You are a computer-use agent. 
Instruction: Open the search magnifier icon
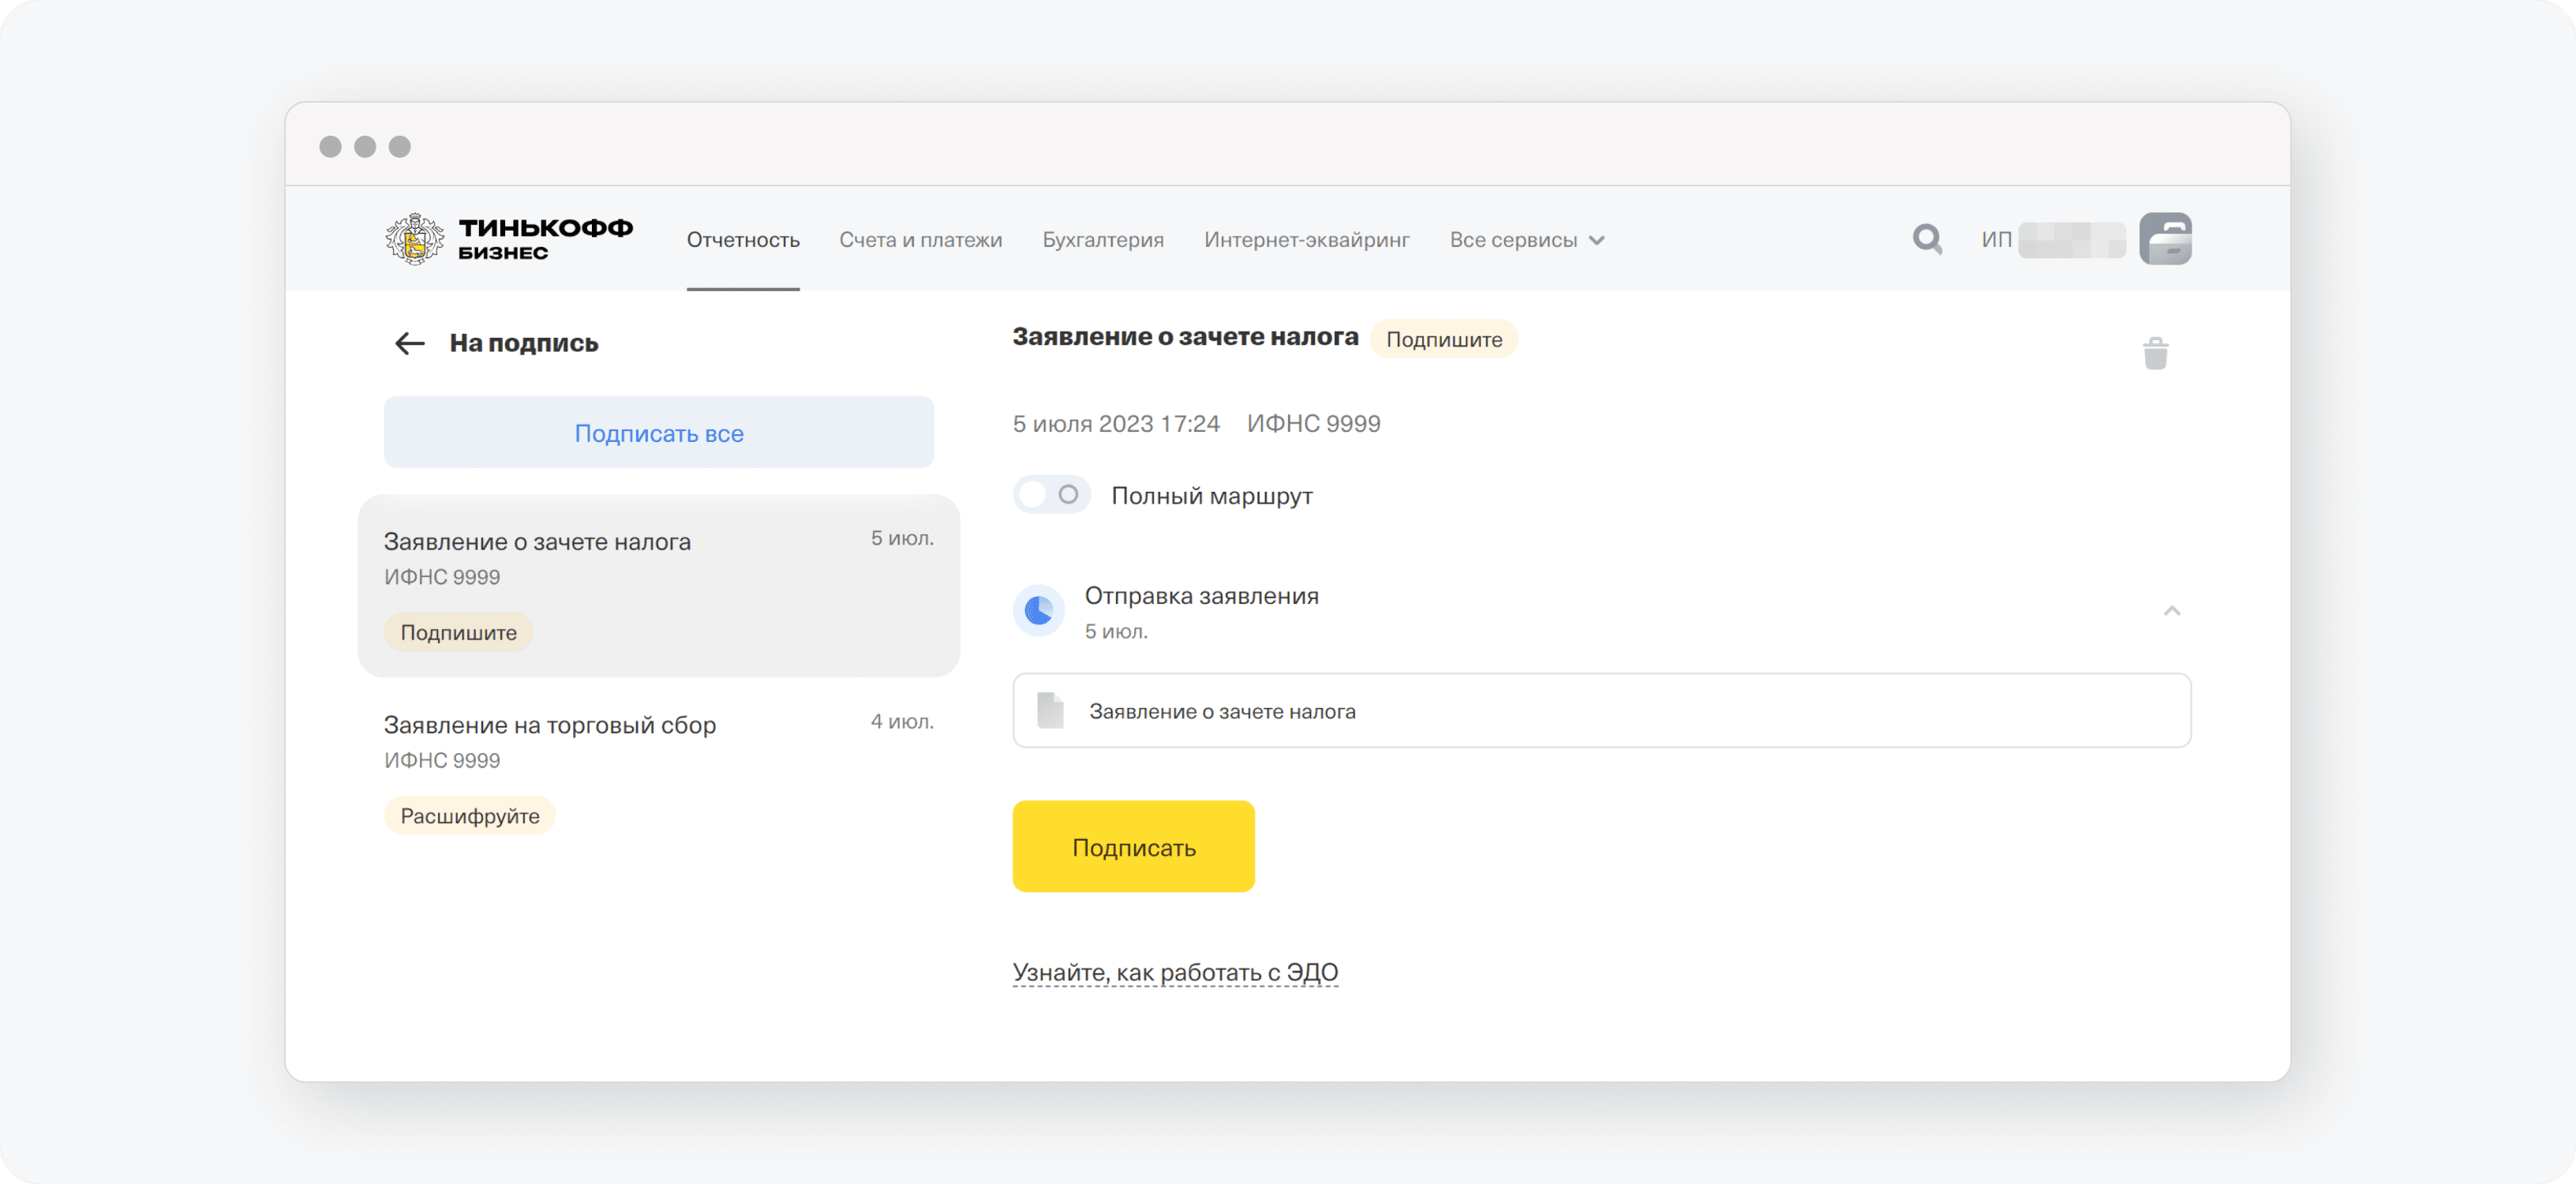tap(1927, 239)
